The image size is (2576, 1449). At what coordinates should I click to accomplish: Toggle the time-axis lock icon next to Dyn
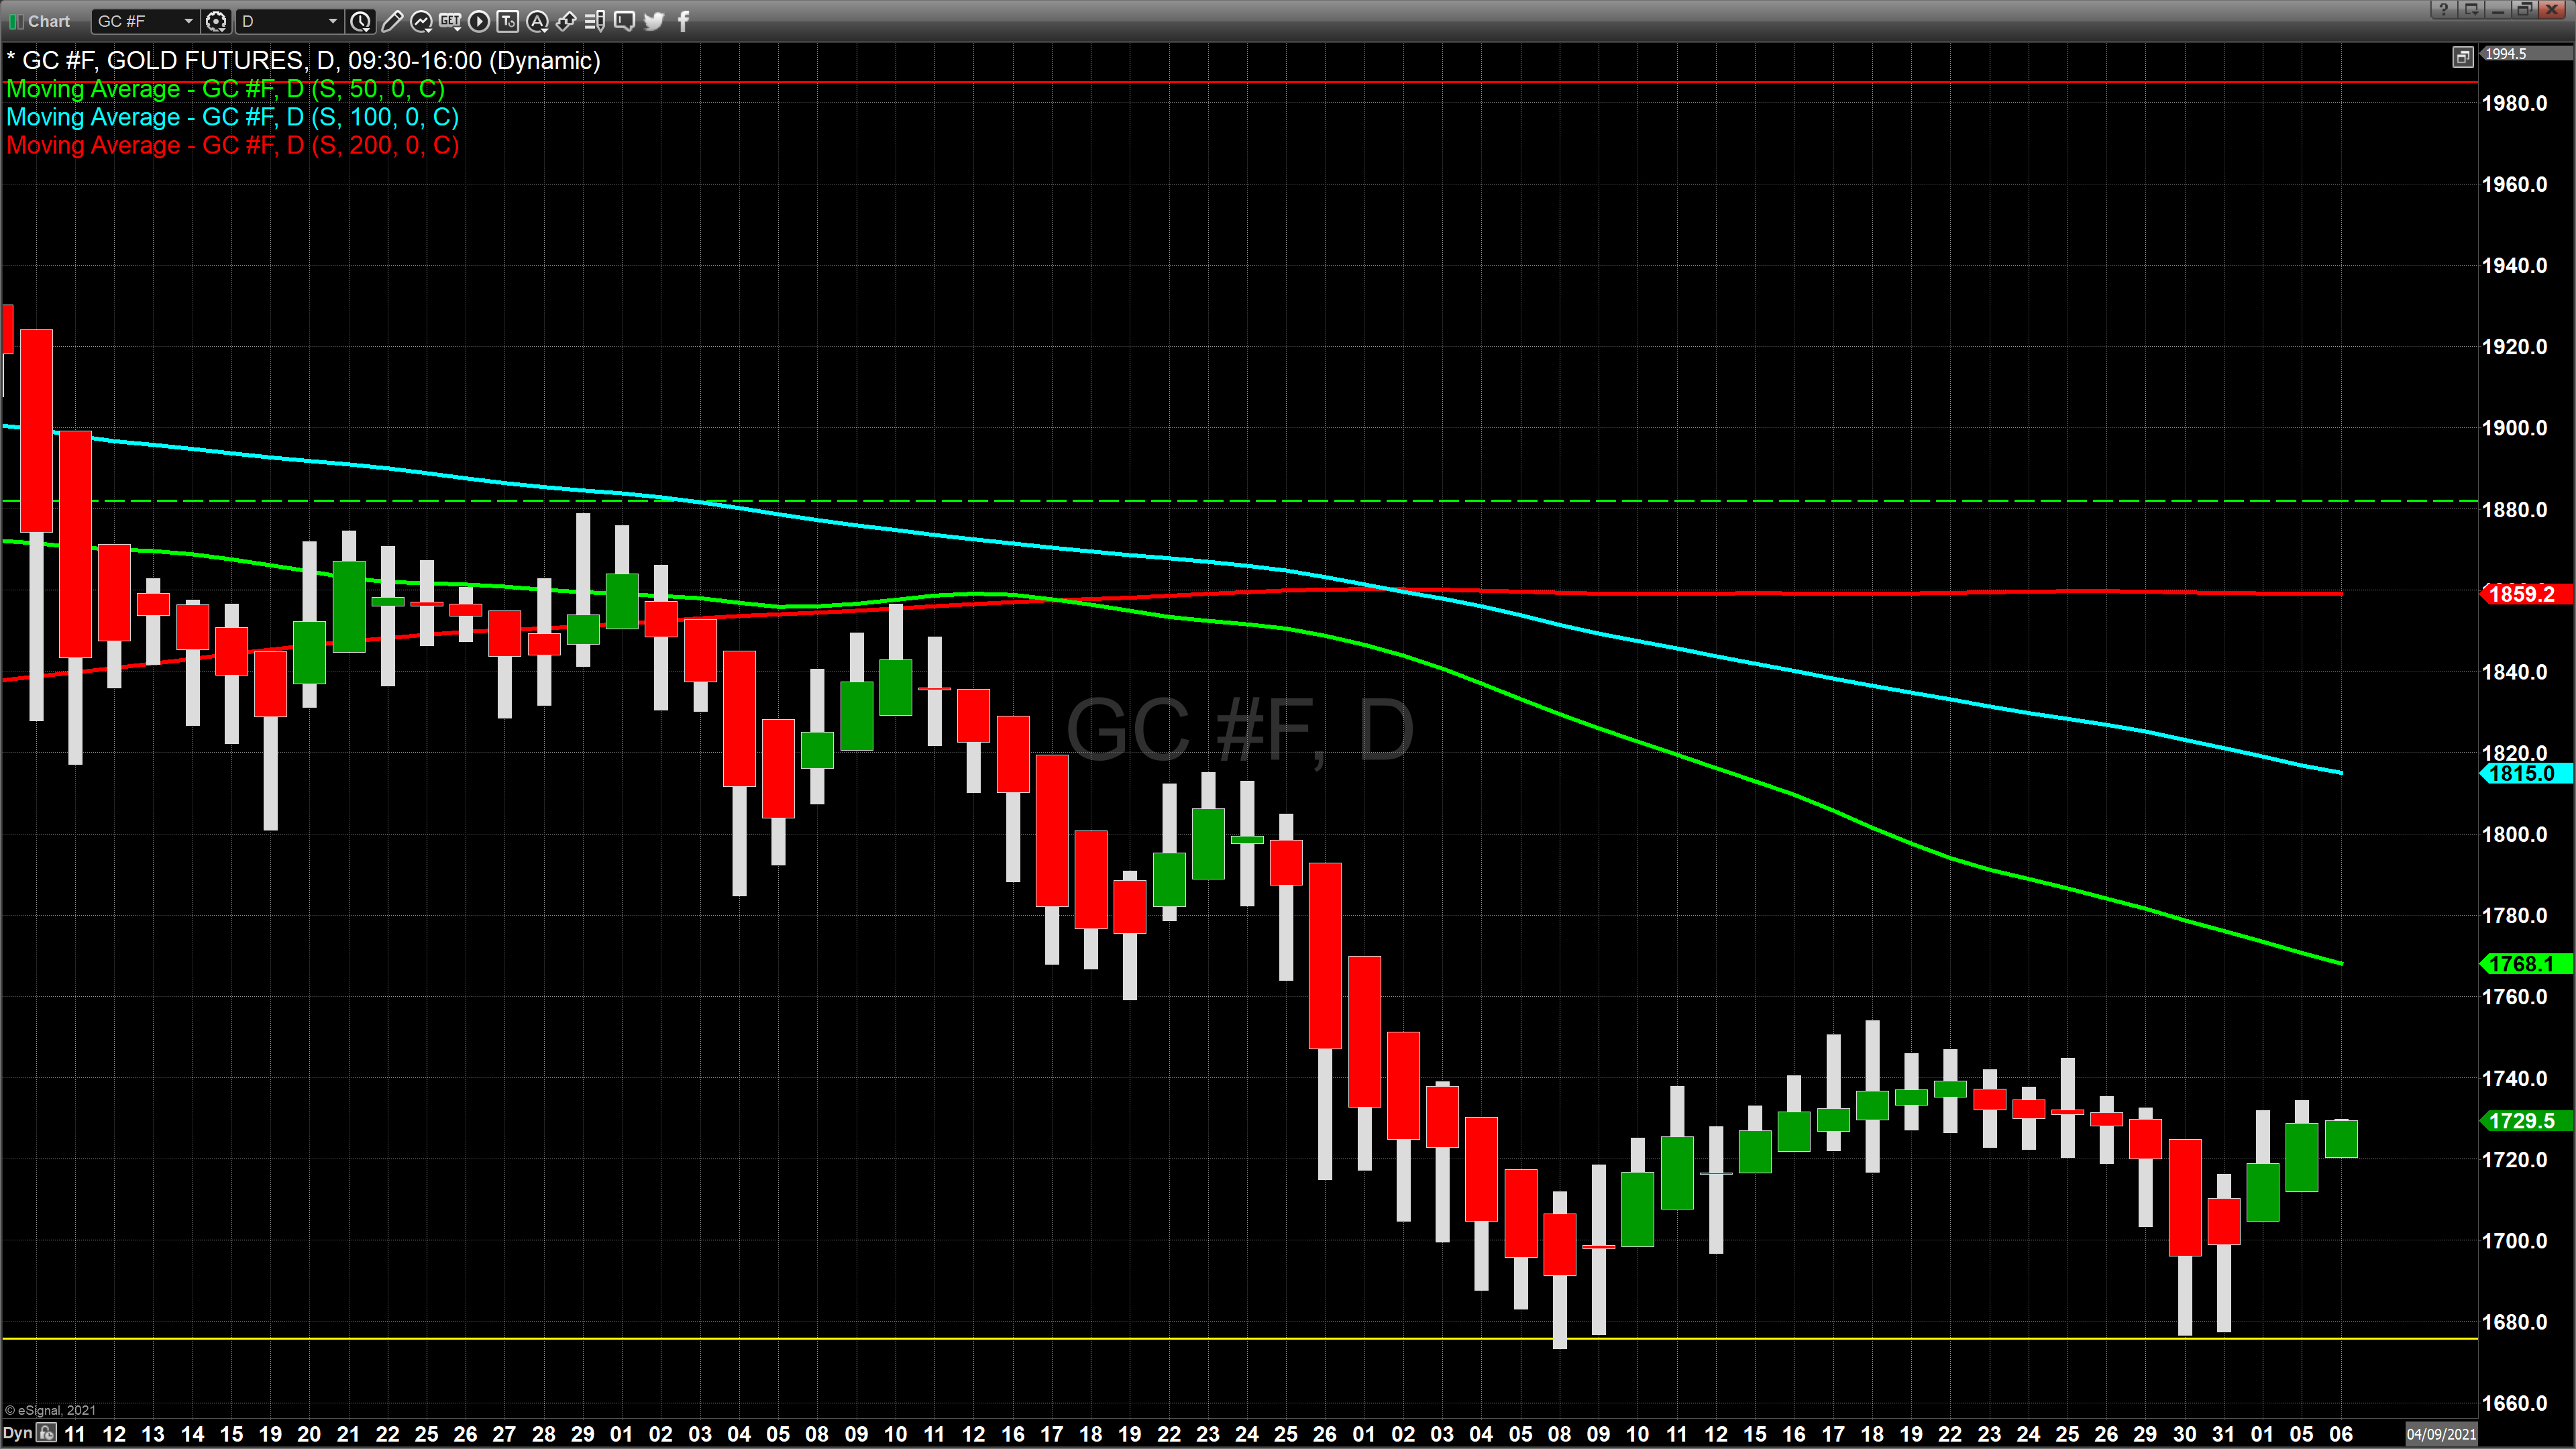(47, 1433)
